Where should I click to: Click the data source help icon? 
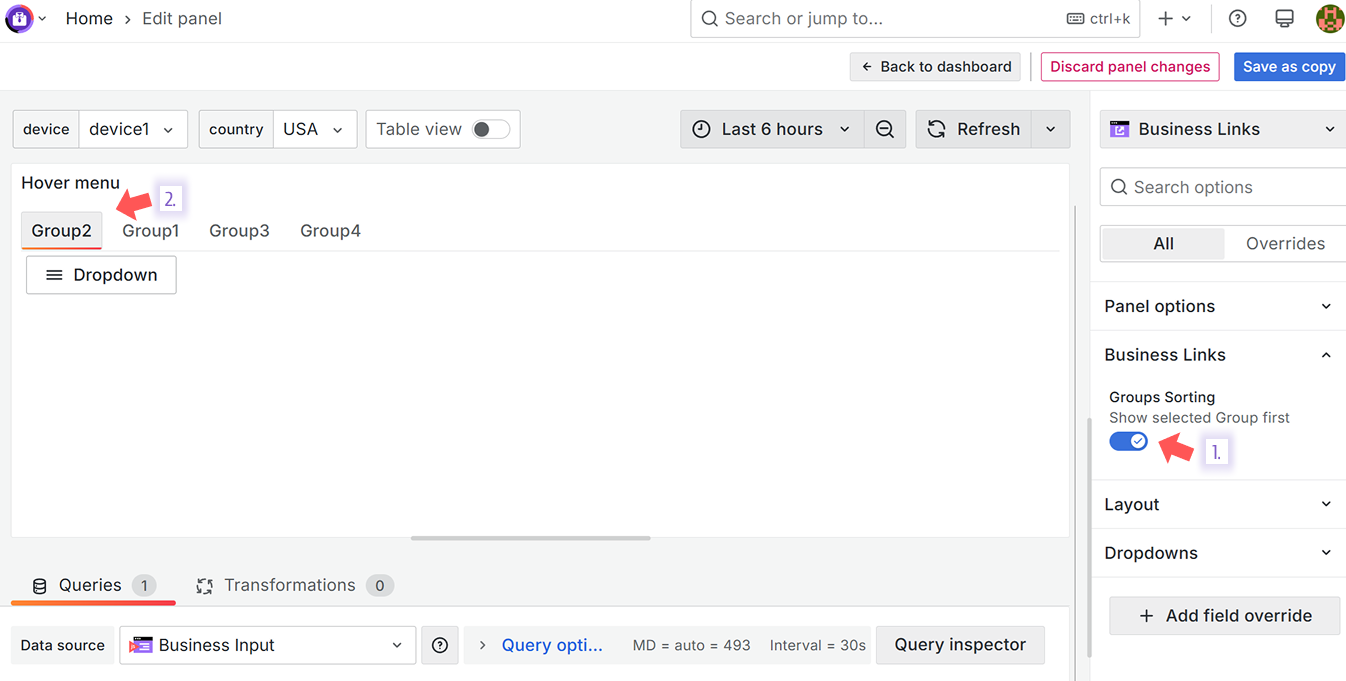440,645
